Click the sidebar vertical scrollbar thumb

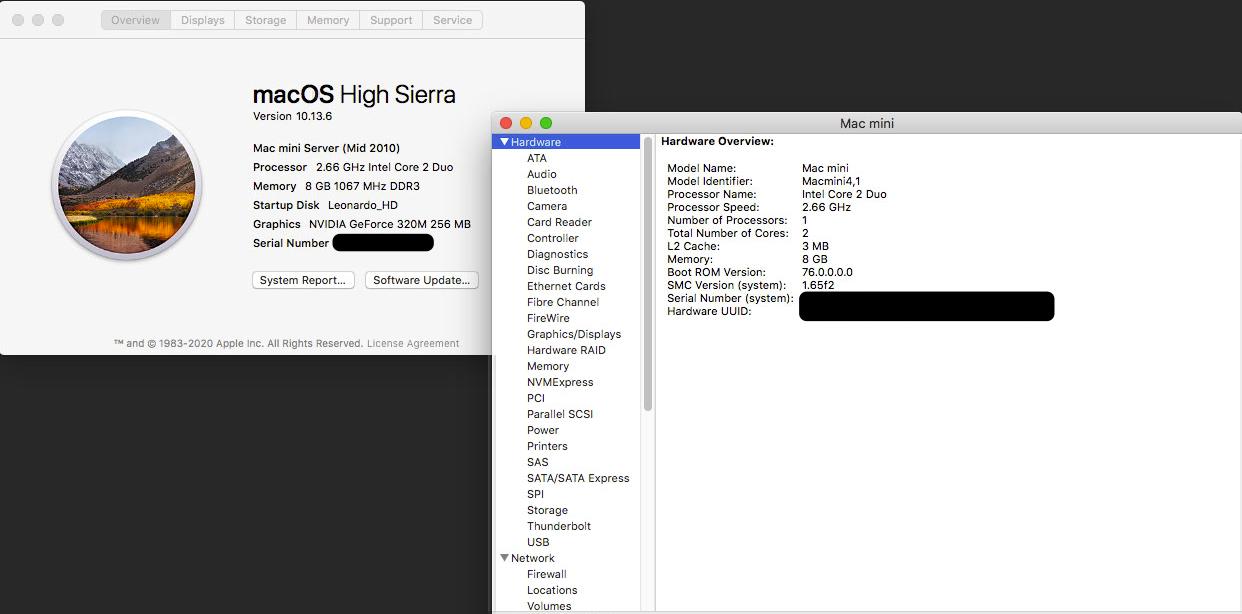648,275
